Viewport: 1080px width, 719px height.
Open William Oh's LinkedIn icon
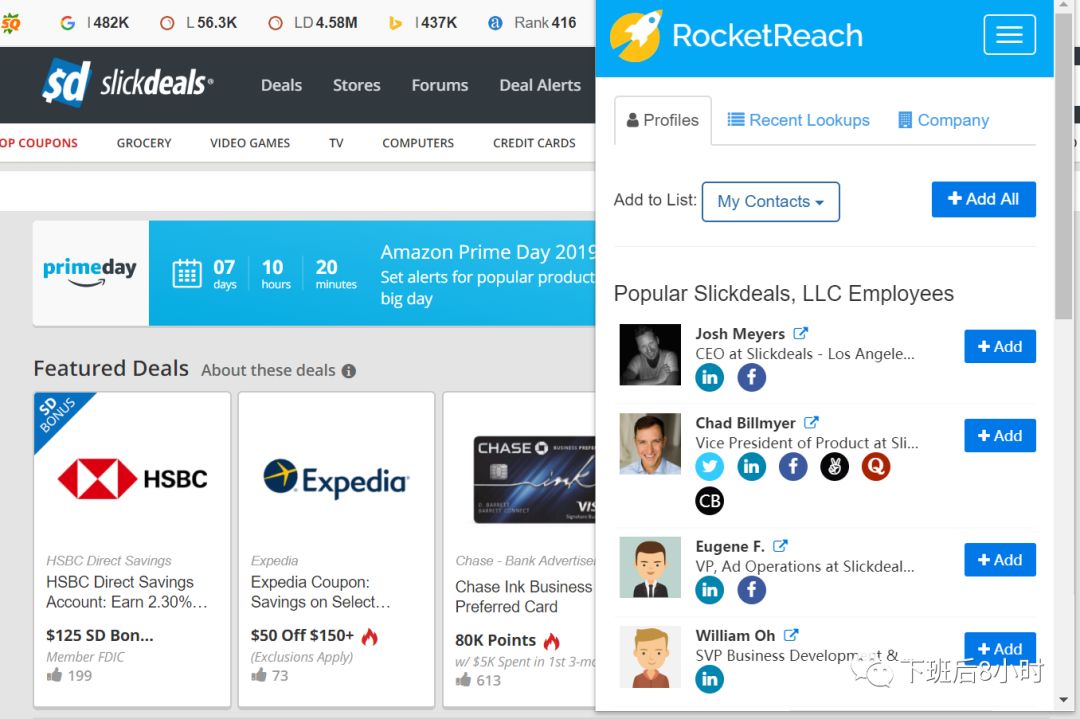[709, 679]
